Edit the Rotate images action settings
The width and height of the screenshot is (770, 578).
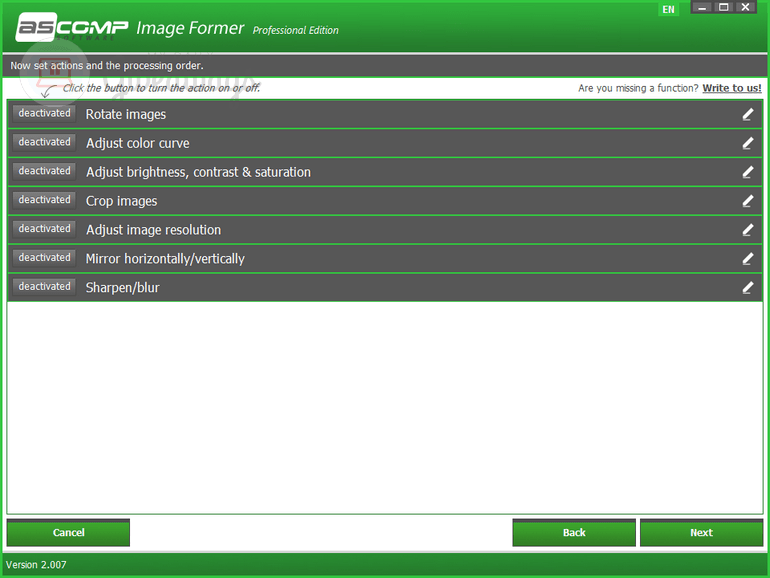coord(747,114)
